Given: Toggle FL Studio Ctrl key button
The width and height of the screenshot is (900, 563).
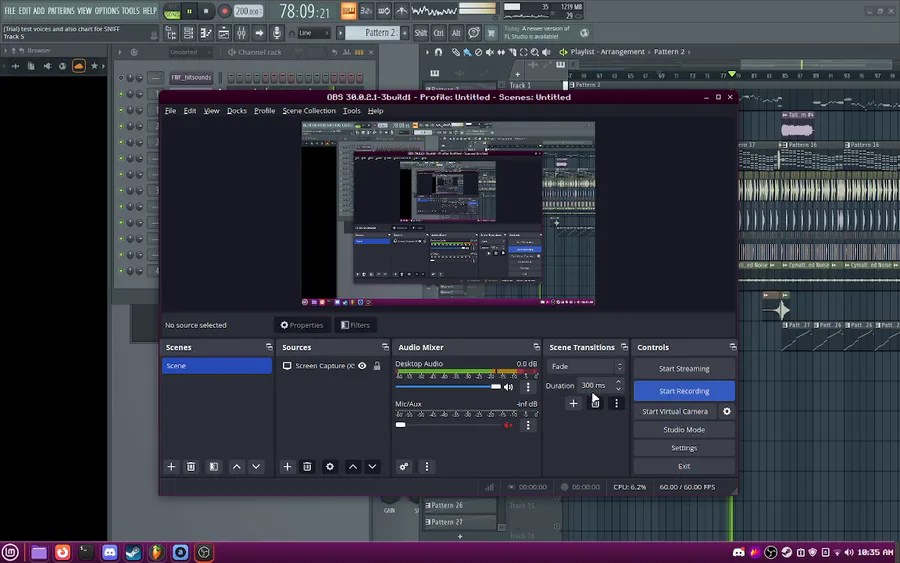Looking at the screenshot, I should click(x=439, y=33).
